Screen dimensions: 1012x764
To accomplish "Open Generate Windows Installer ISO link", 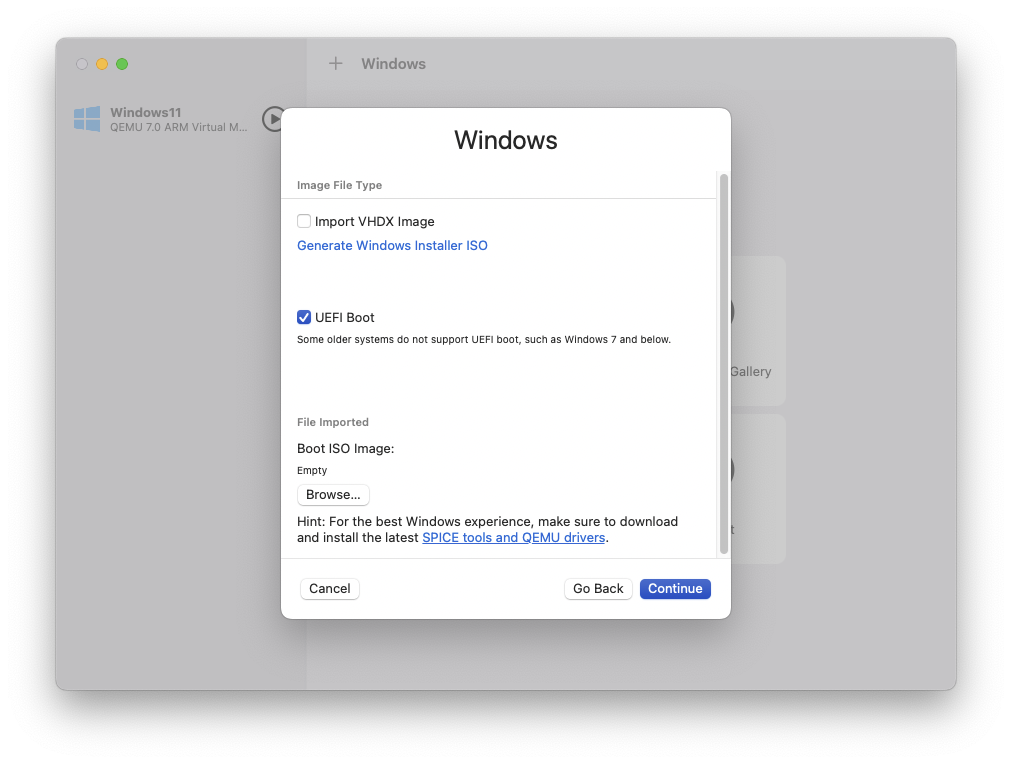I will [392, 245].
